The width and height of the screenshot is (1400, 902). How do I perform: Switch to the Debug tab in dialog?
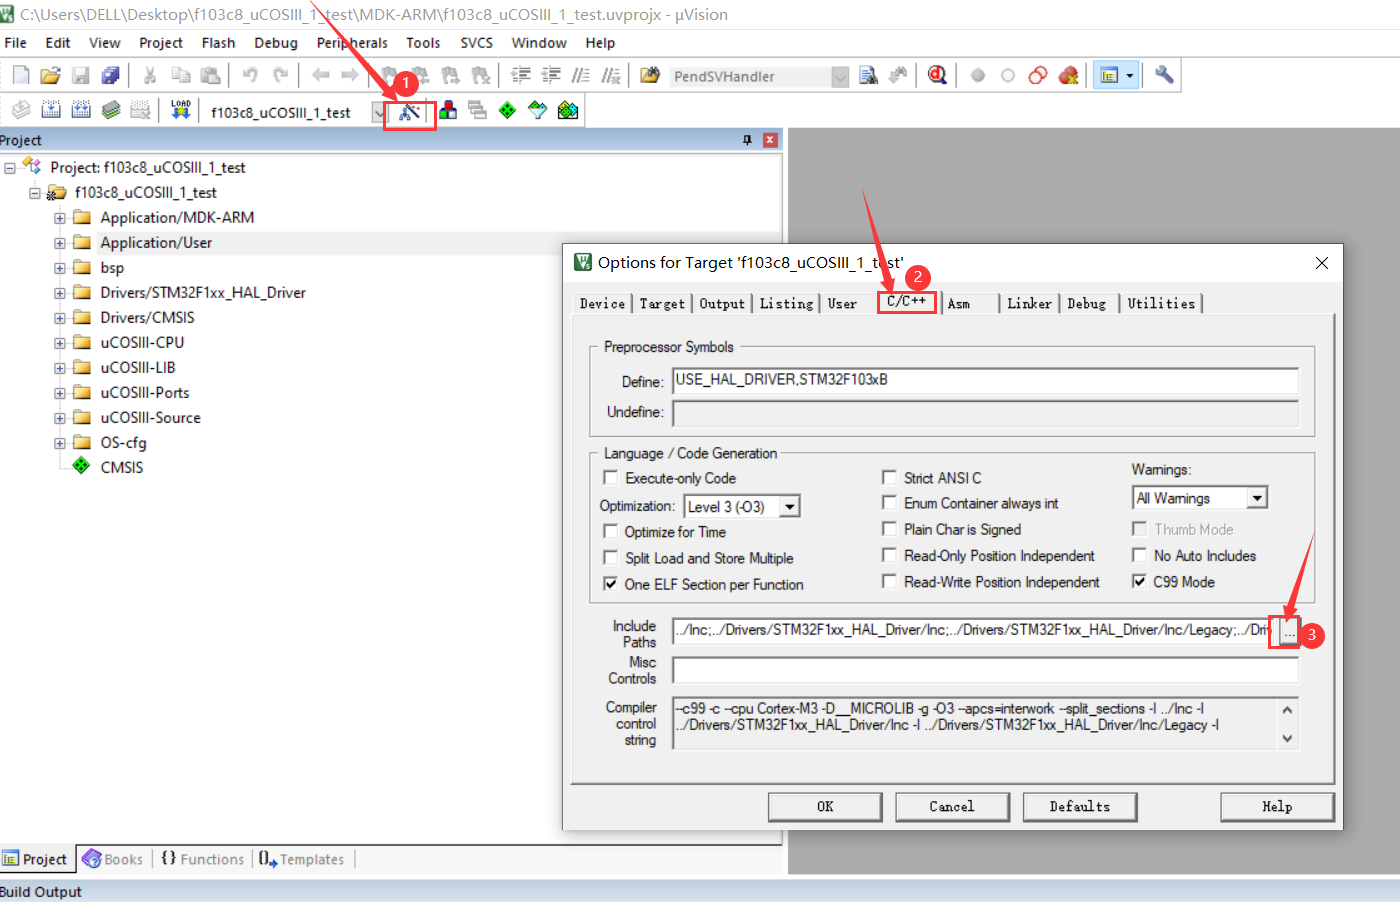[x=1086, y=303]
